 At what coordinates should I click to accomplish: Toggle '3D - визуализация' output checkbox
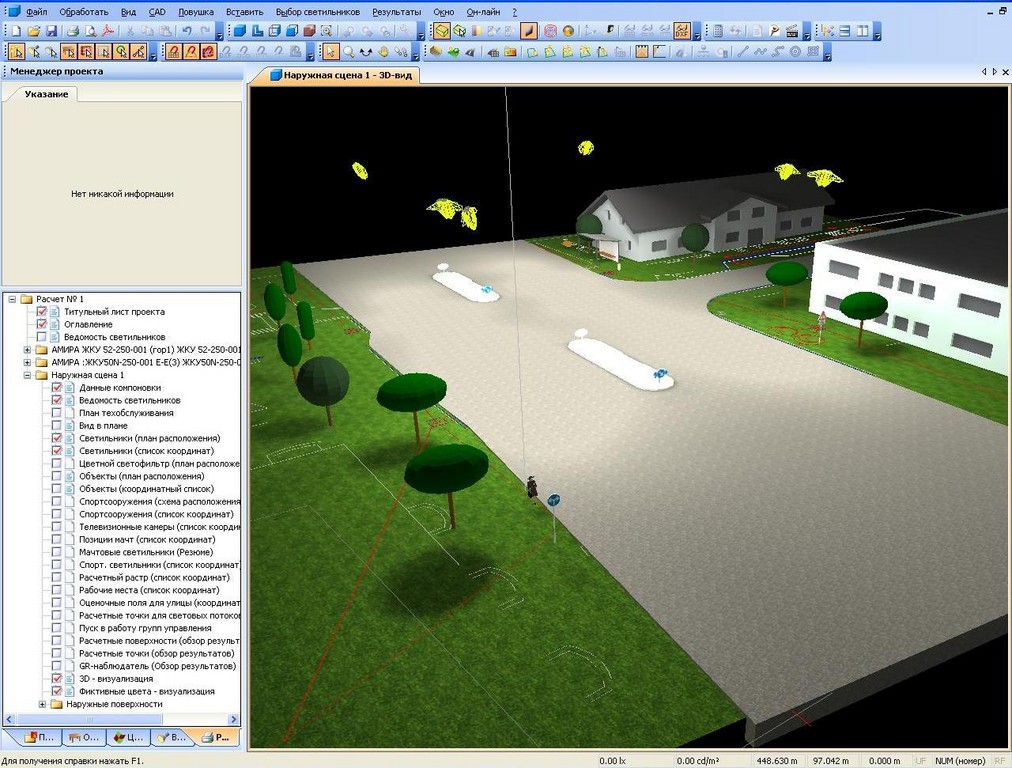click(x=56, y=679)
